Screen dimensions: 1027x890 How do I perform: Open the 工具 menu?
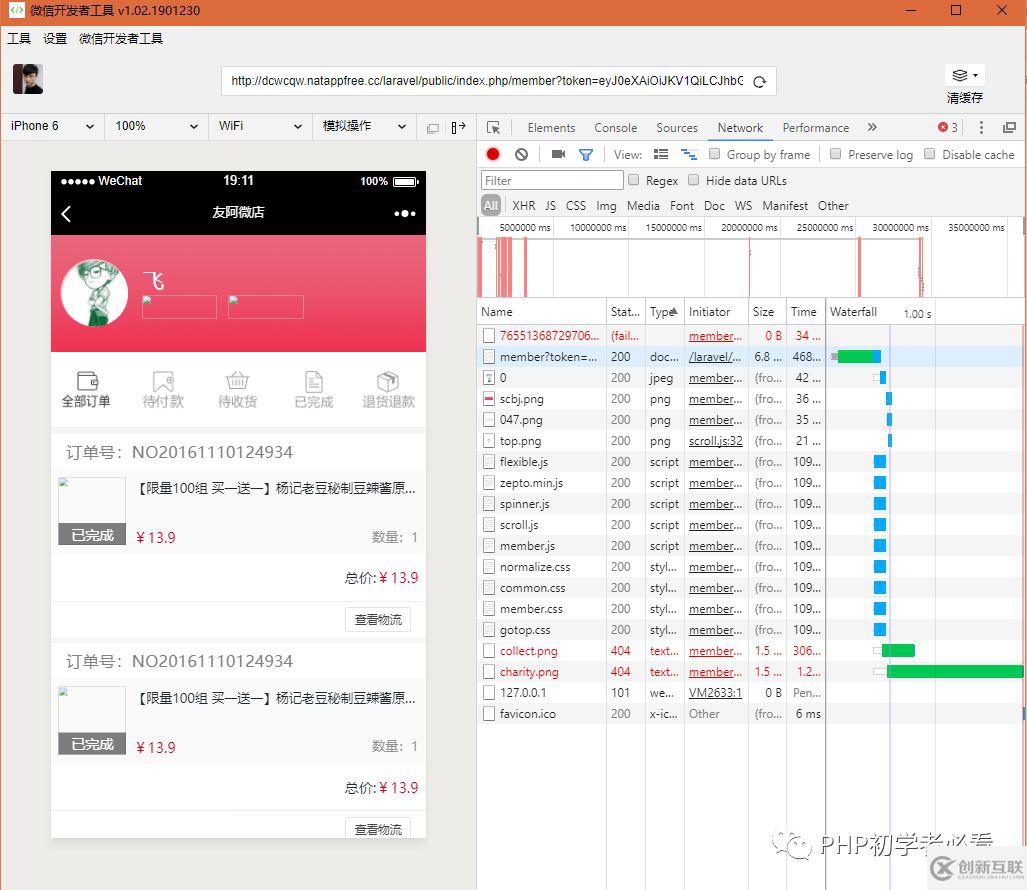tap(19, 39)
